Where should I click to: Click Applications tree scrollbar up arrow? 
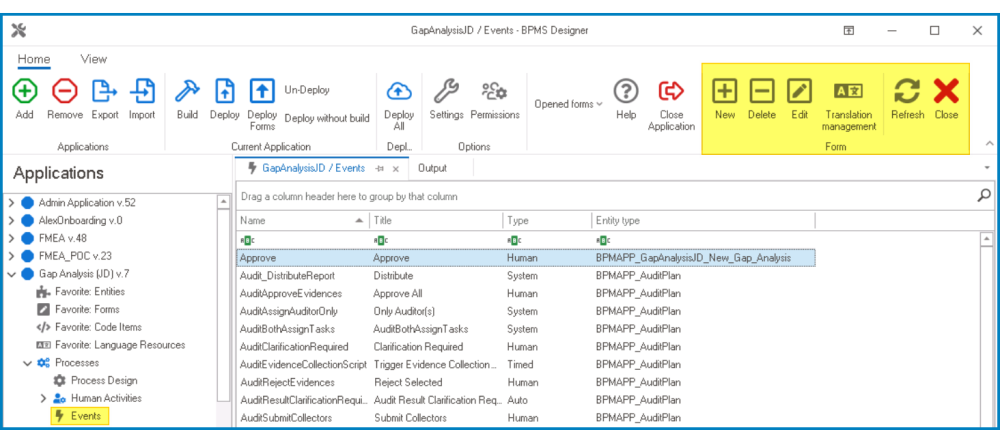[223, 202]
